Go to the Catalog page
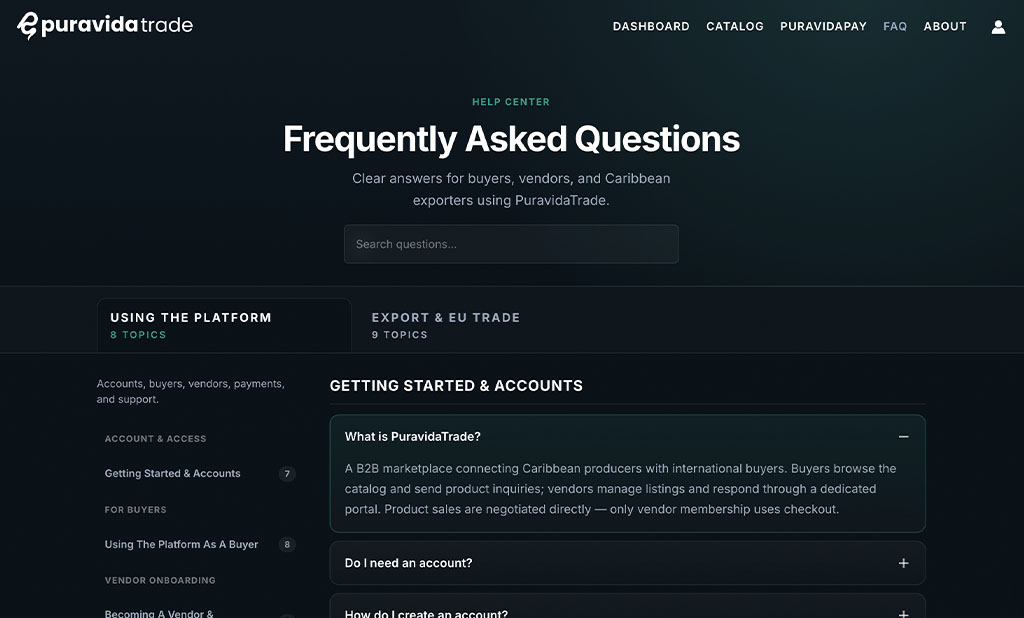 tap(735, 26)
